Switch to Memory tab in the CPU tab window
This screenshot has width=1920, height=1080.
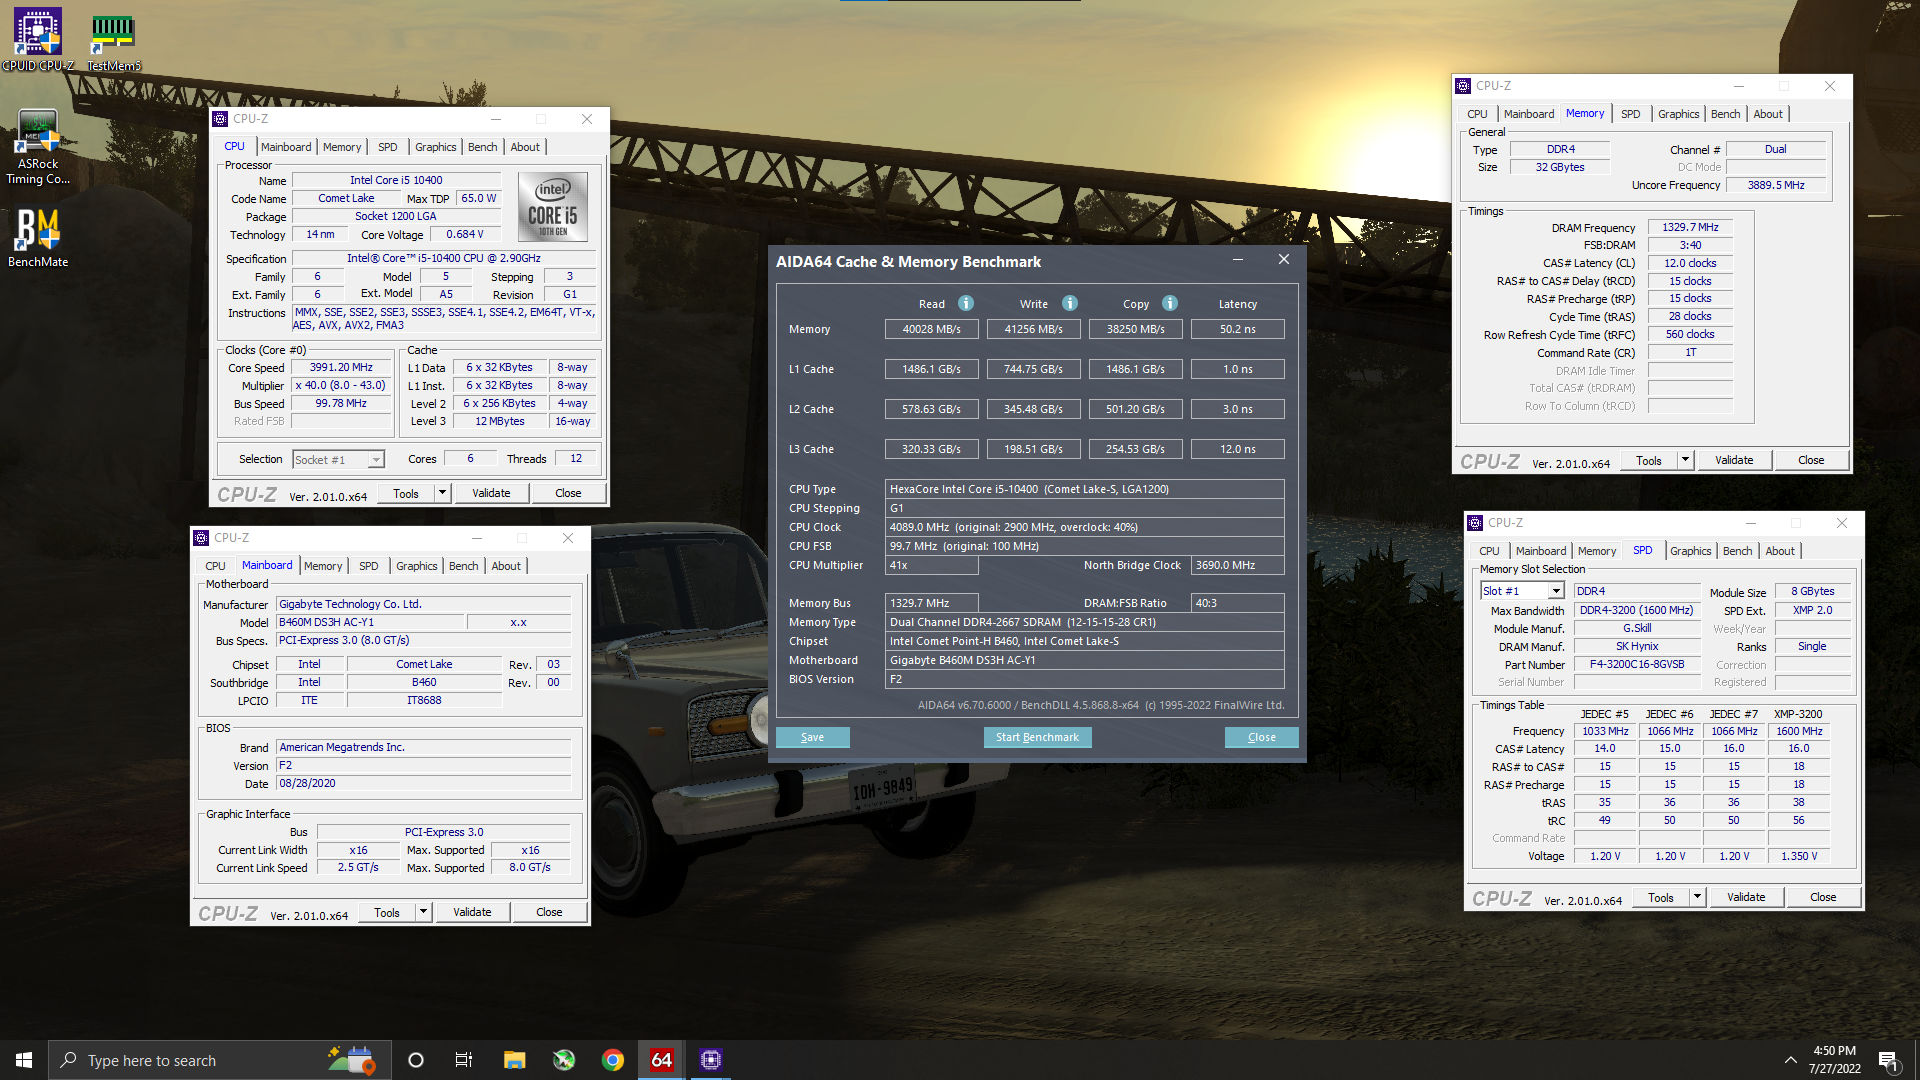[342, 147]
